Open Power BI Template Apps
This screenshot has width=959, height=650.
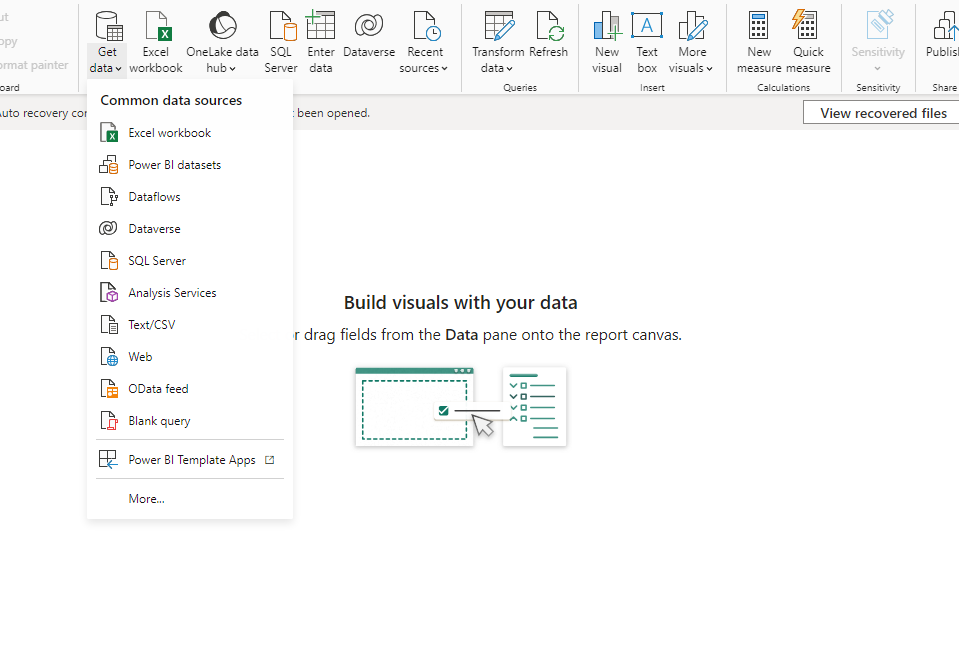tap(189, 459)
